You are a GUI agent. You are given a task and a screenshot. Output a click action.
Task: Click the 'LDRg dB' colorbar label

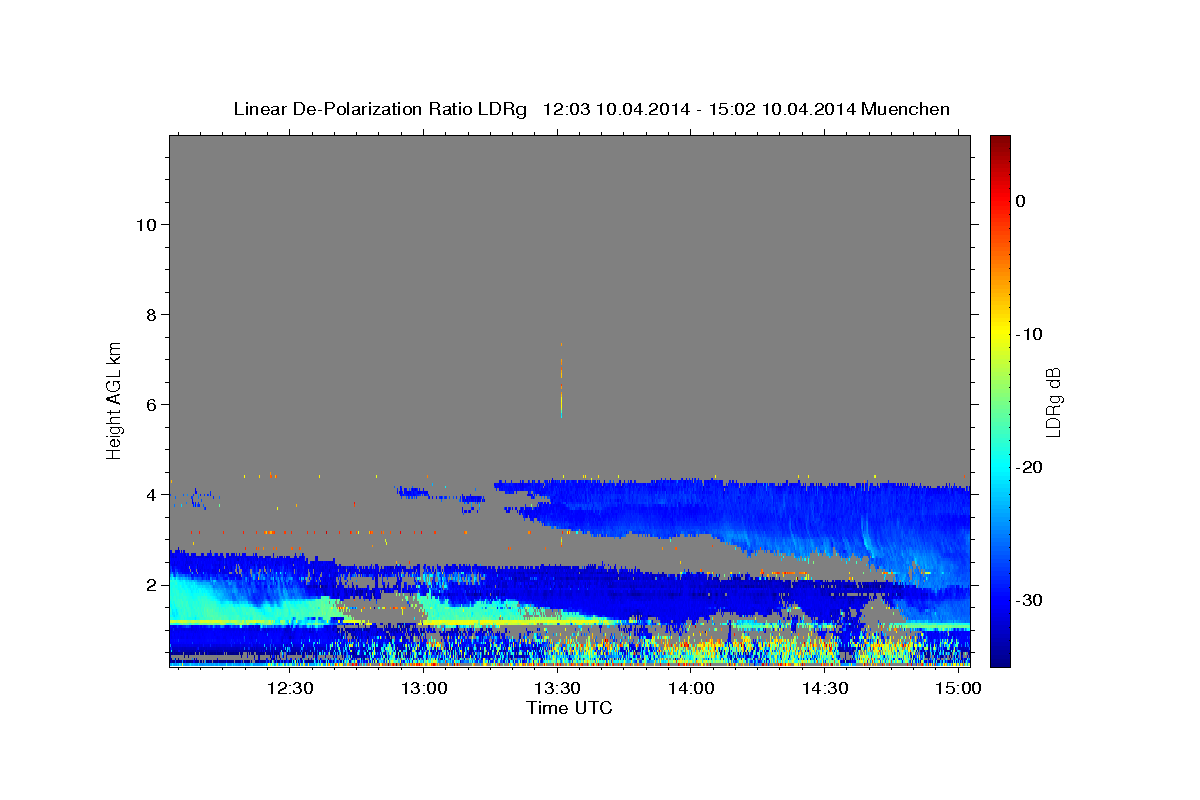(x=1052, y=402)
